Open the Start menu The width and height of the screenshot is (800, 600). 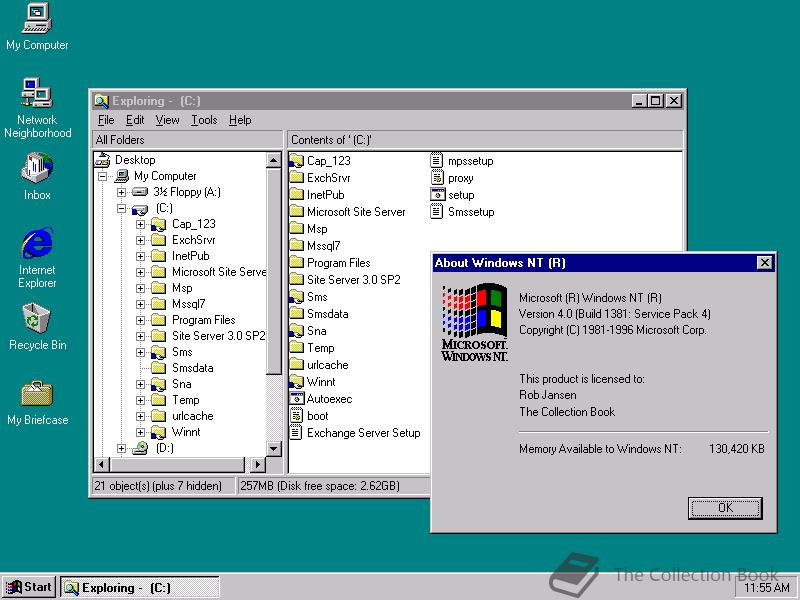click(30, 587)
